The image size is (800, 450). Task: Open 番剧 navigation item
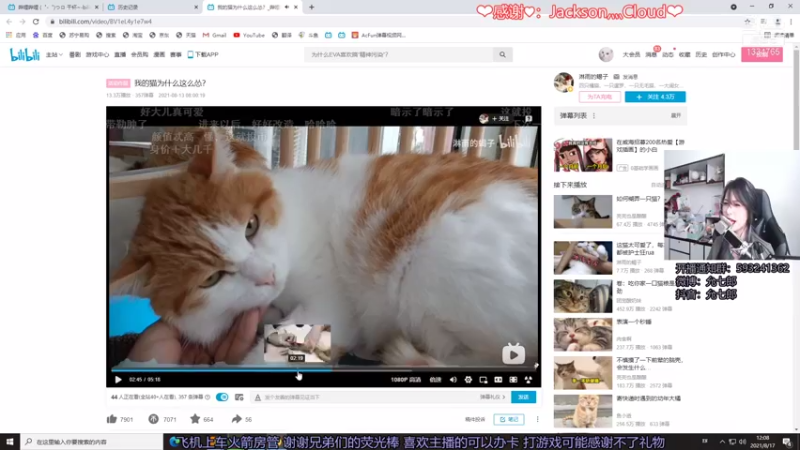point(74,55)
